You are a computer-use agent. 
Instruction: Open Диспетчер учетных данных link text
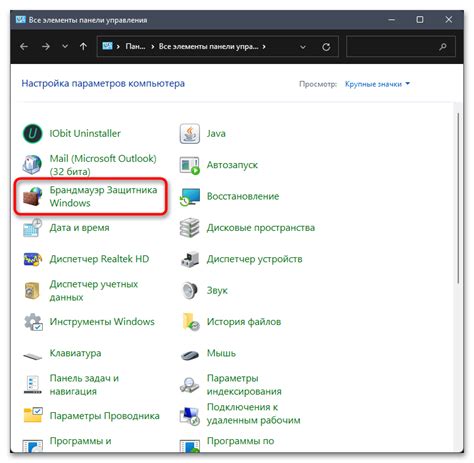pyautogui.click(x=94, y=290)
